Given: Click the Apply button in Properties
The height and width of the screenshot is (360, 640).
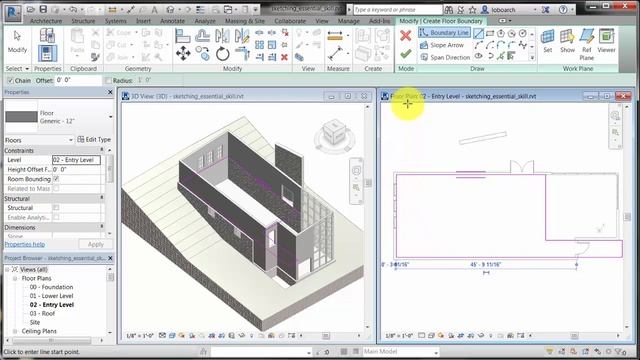Looking at the screenshot, I should 96,244.
